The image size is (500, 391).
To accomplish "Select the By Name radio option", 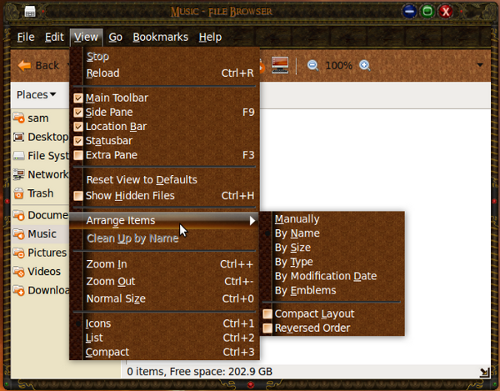I will click(332, 233).
